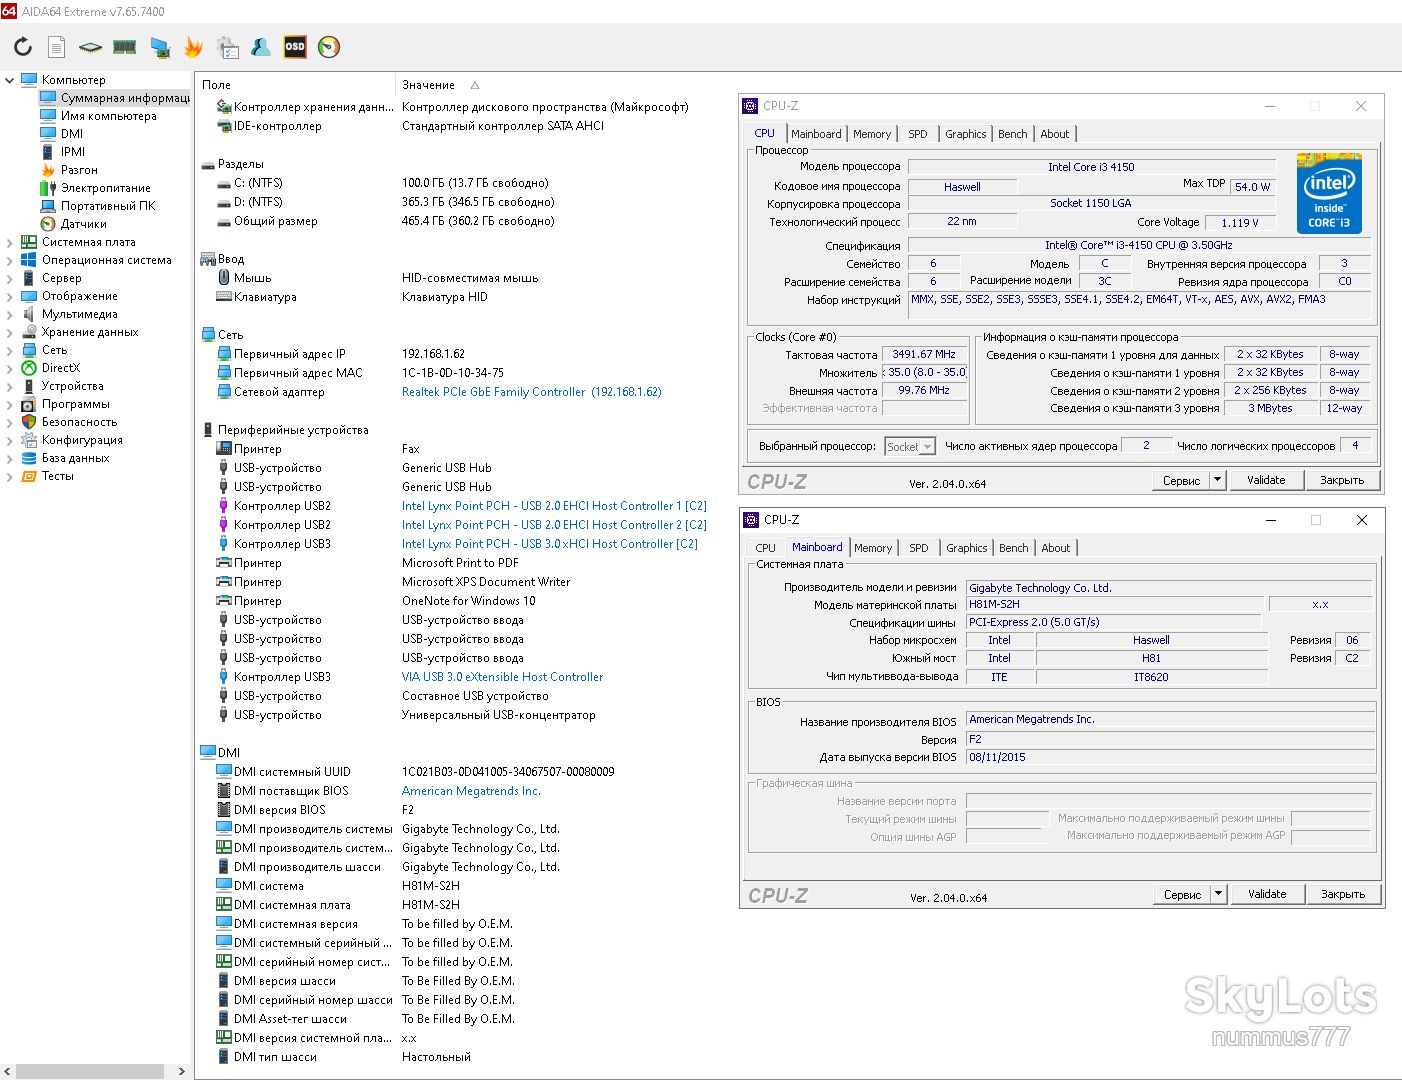Image resolution: width=1402 pixels, height=1080 pixels.
Task: Open the OSD panel toolbar icon
Action: click(295, 47)
